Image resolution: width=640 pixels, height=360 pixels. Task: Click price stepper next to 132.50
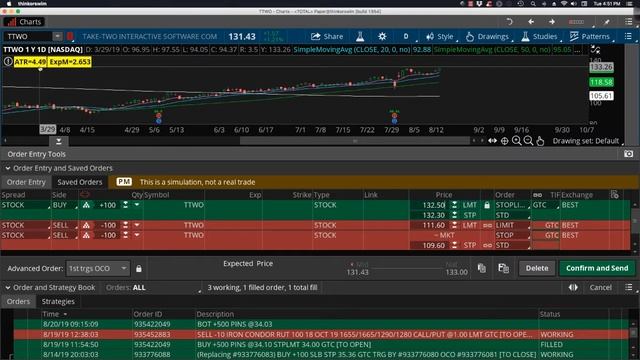pos(454,205)
